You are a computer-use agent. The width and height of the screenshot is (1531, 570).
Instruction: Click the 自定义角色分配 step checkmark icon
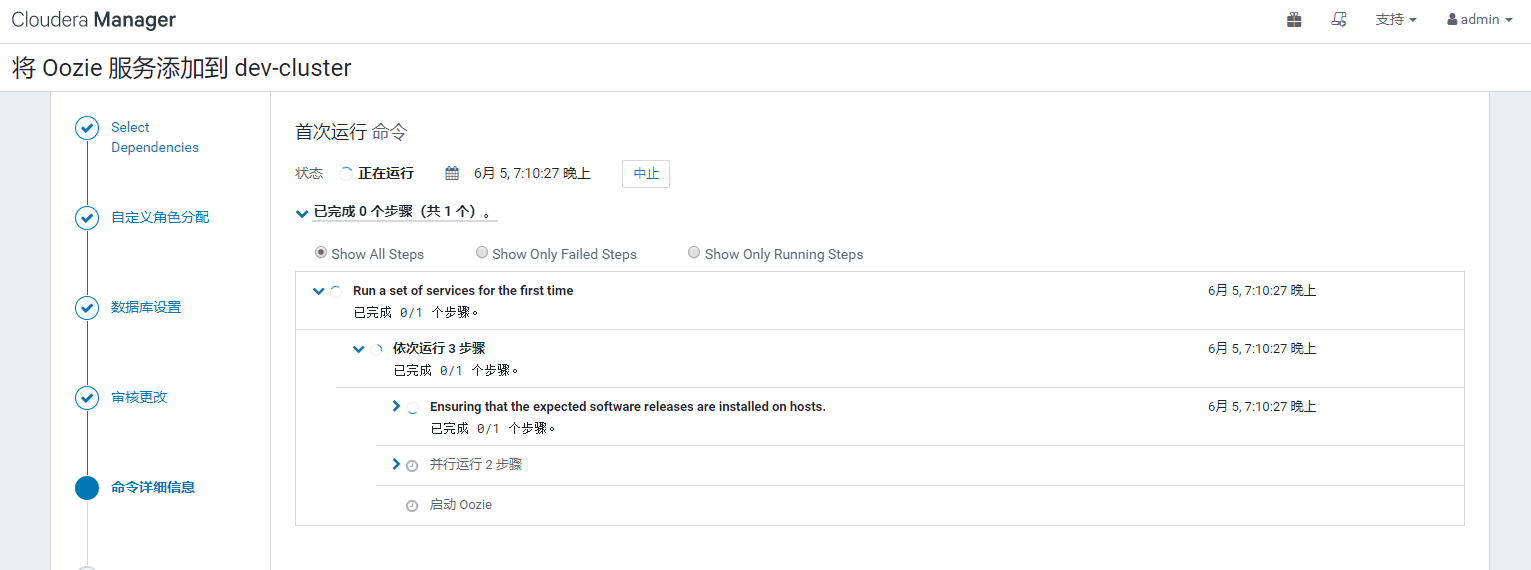click(x=87, y=218)
